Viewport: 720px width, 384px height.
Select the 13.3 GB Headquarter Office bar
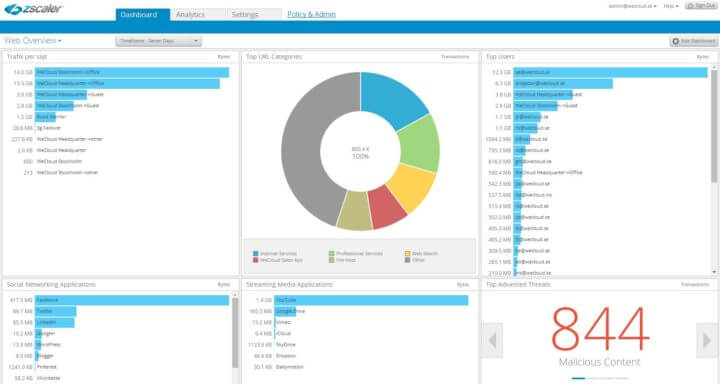(127, 83)
